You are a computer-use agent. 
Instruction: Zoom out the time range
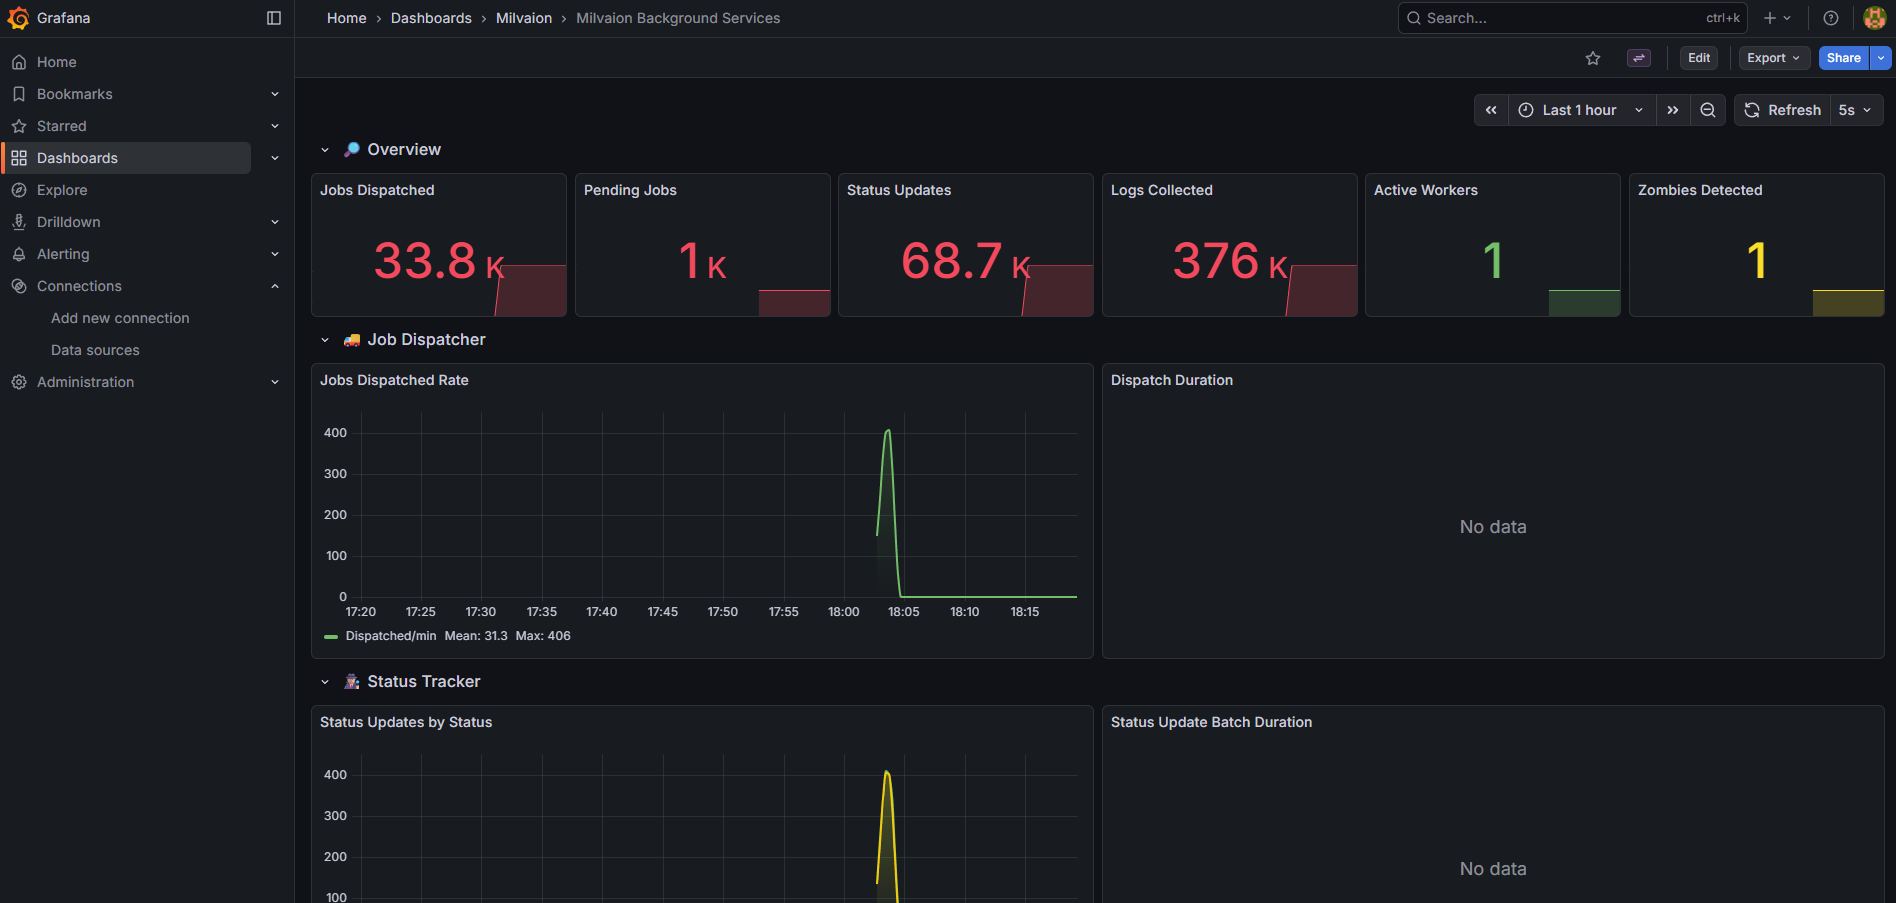(1708, 110)
